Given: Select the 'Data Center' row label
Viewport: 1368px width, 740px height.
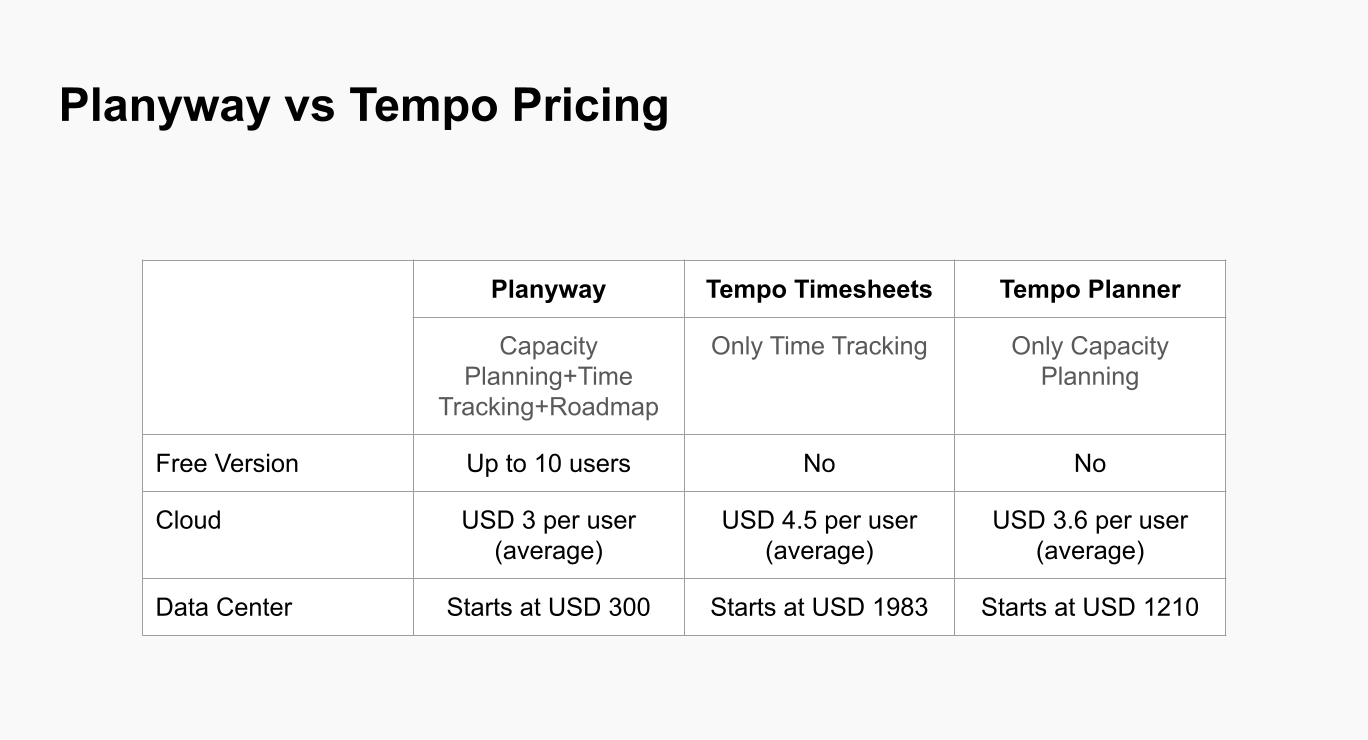Looking at the screenshot, I should point(224,608).
